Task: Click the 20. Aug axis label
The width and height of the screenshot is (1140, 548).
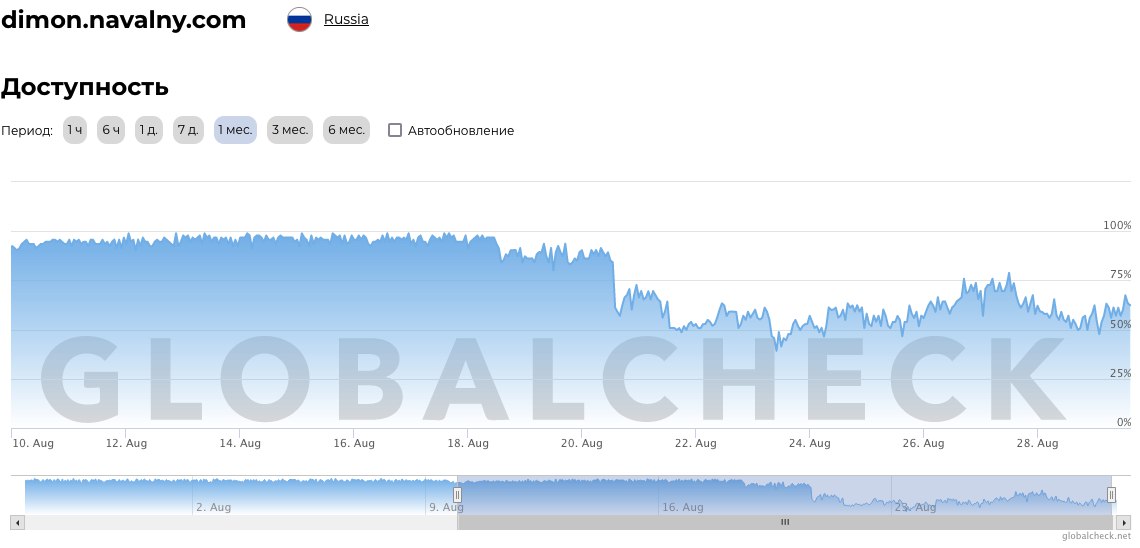Action: (582, 443)
